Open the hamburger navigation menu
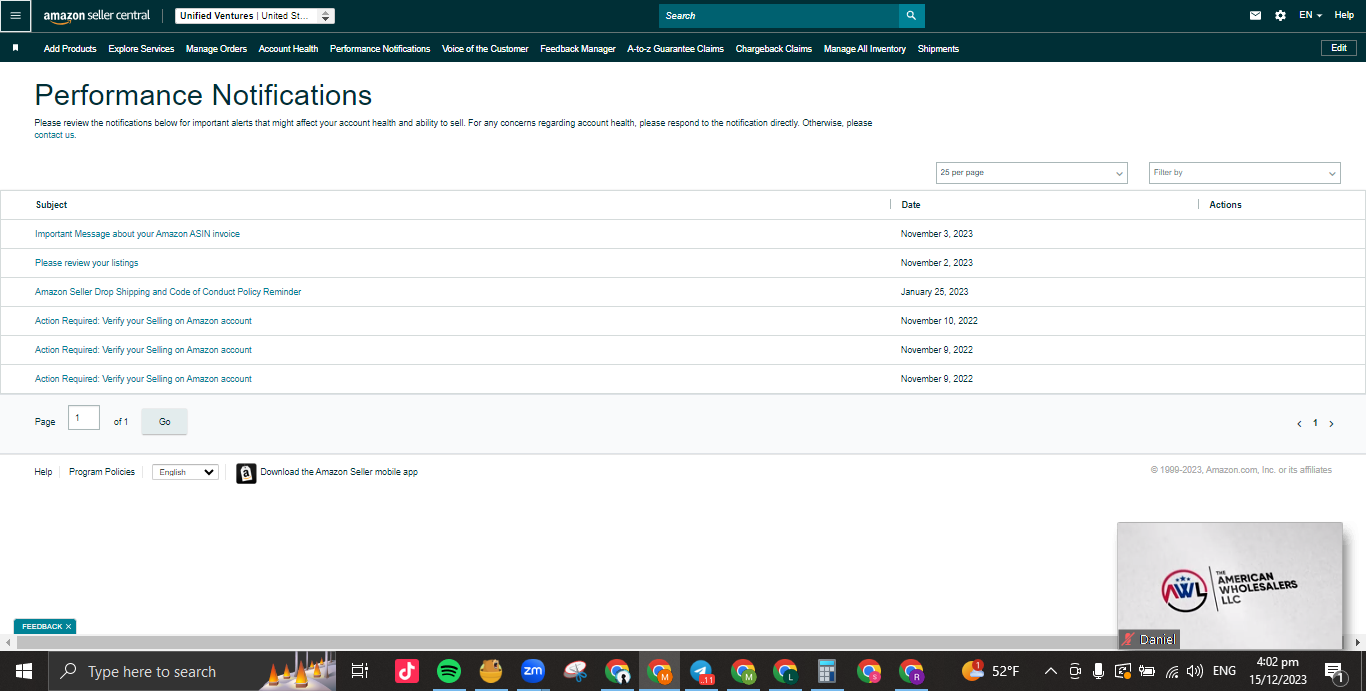1366x691 pixels. point(15,16)
